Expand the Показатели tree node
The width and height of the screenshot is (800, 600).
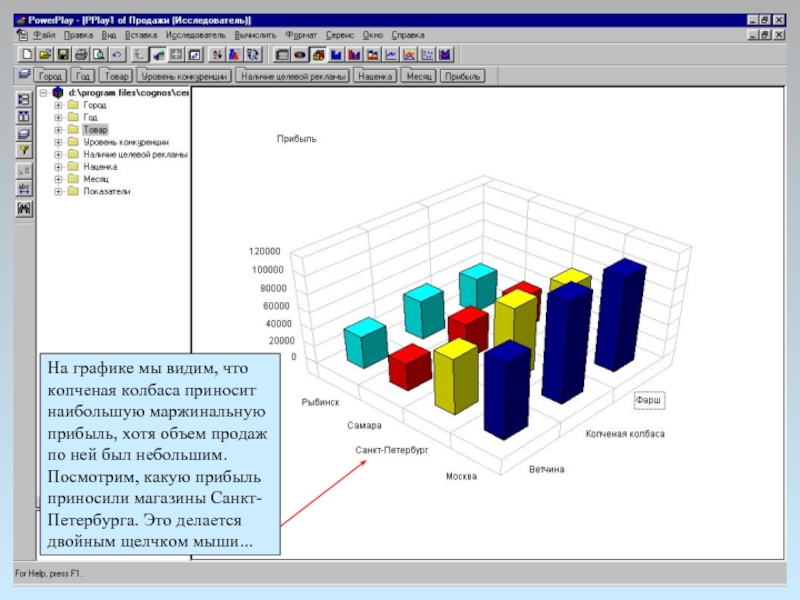pyautogui.click(x=59, y=191)
